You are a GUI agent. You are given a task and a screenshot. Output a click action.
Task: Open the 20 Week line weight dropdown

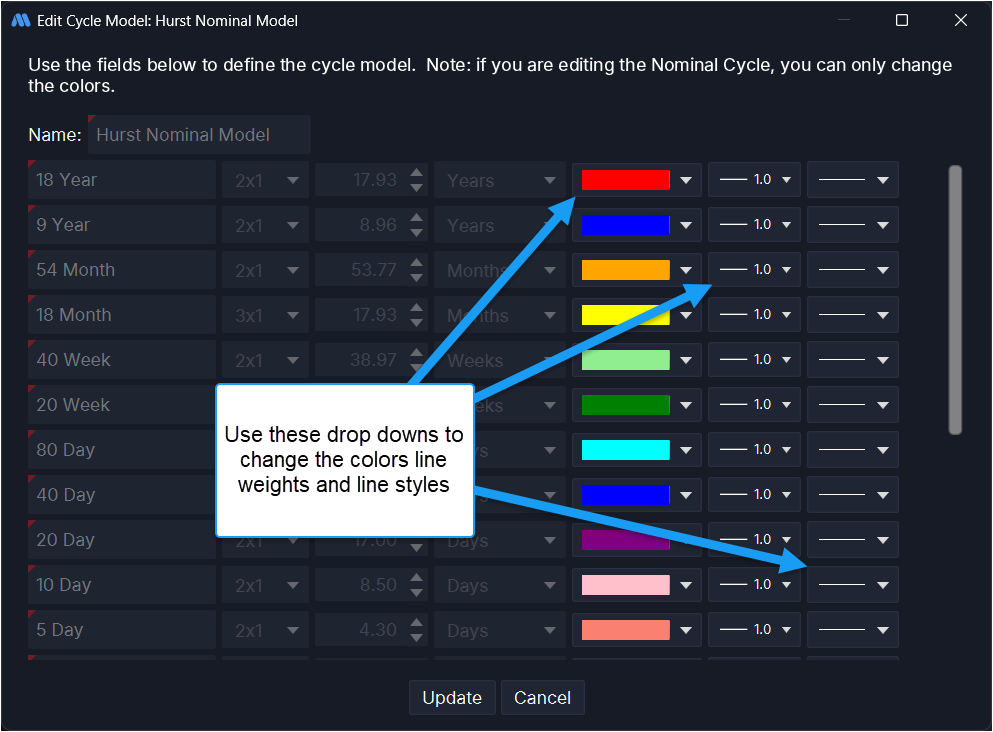pos(754,405)
